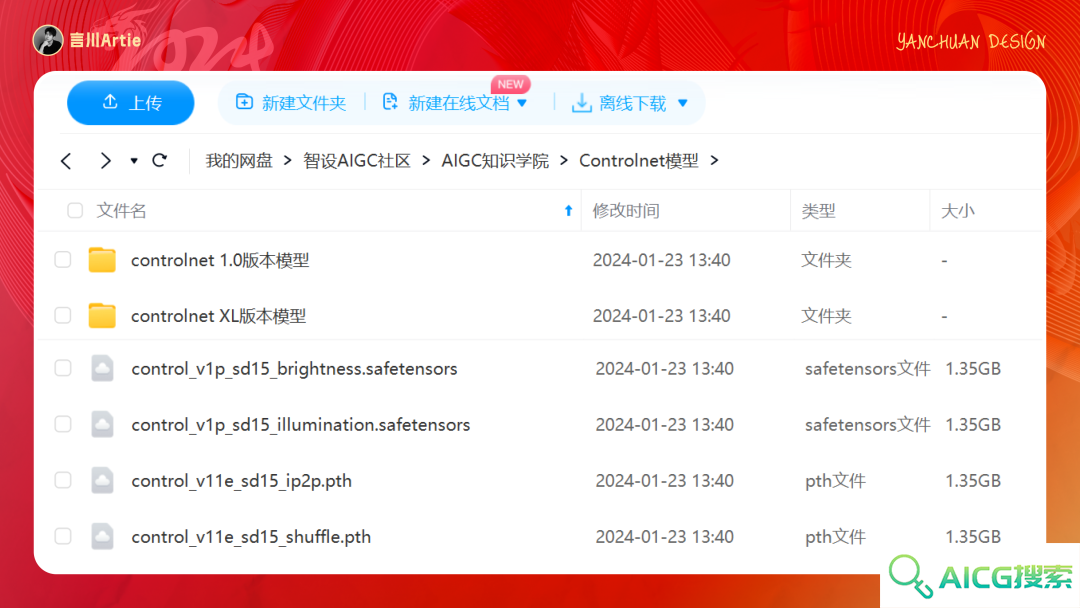The image size is (1080, 608).
Task: Toggle the select-all checkbox in header
Action: point(75,211)
